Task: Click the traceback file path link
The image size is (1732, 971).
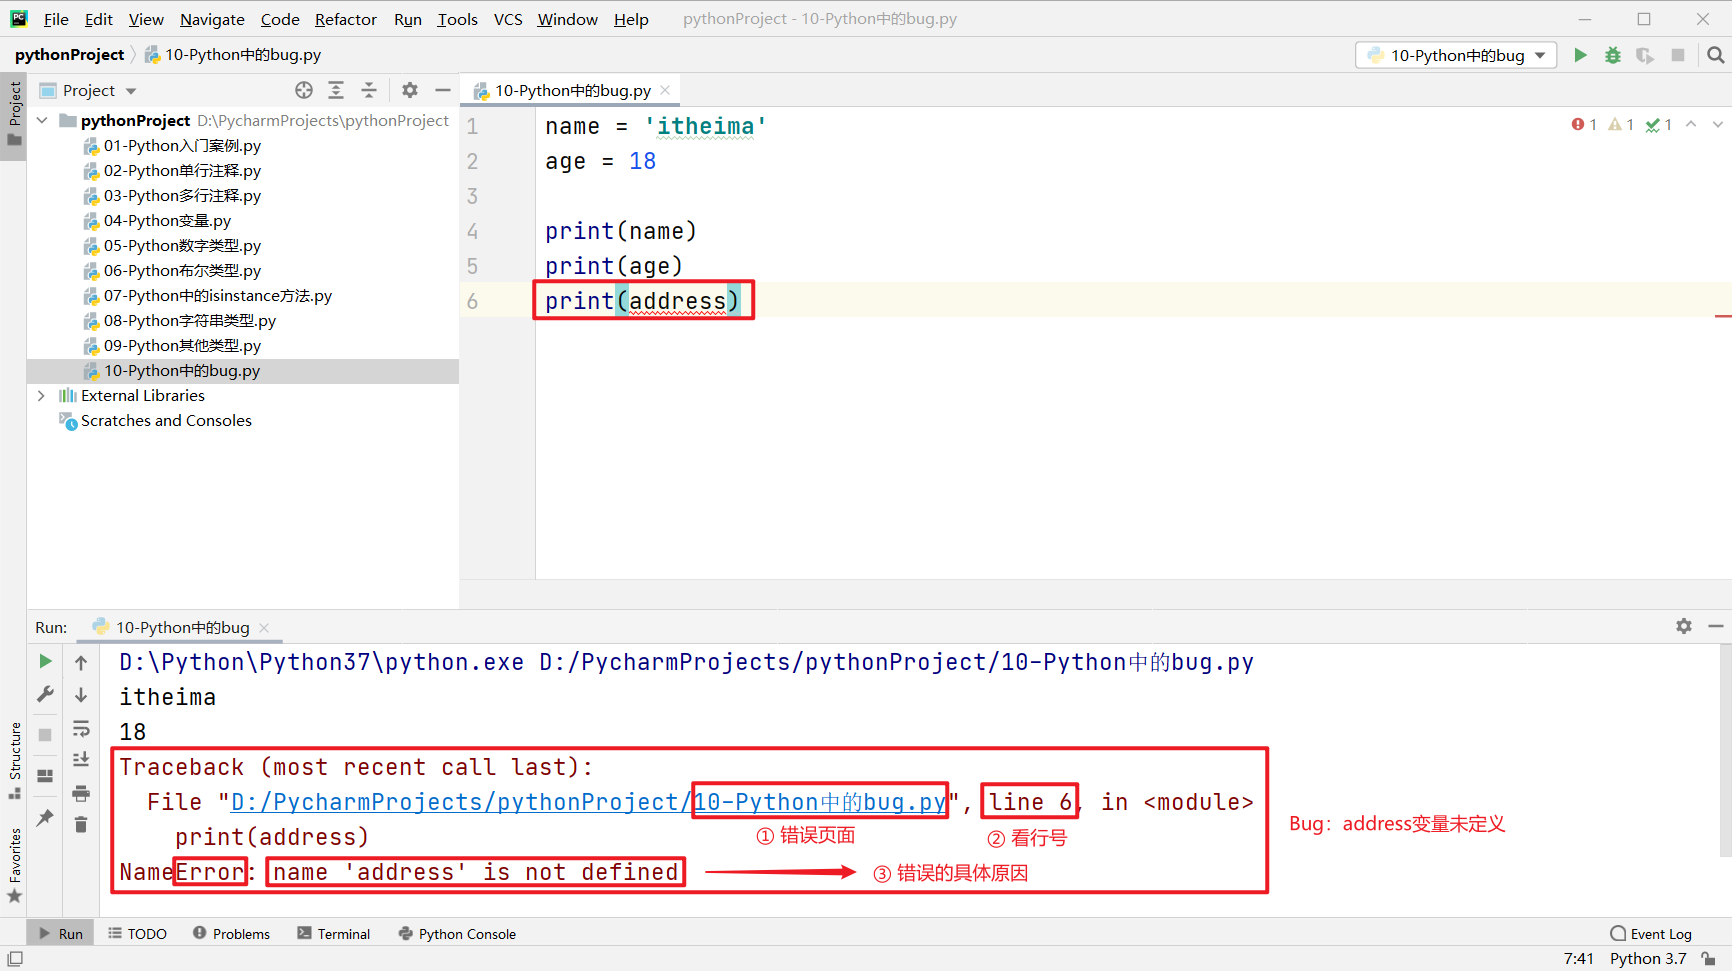Action: [x=588, y=802]
